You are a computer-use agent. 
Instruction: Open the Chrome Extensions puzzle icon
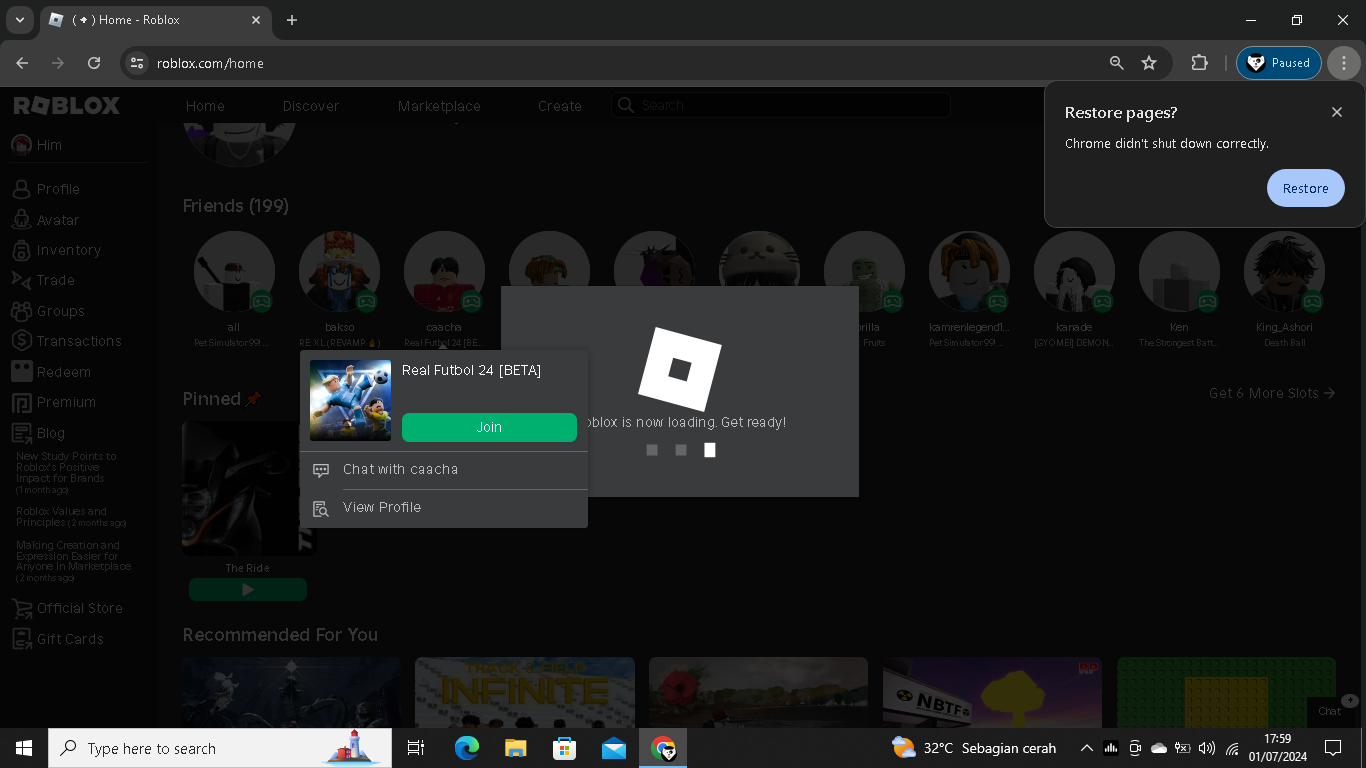tap(1199, 63)
